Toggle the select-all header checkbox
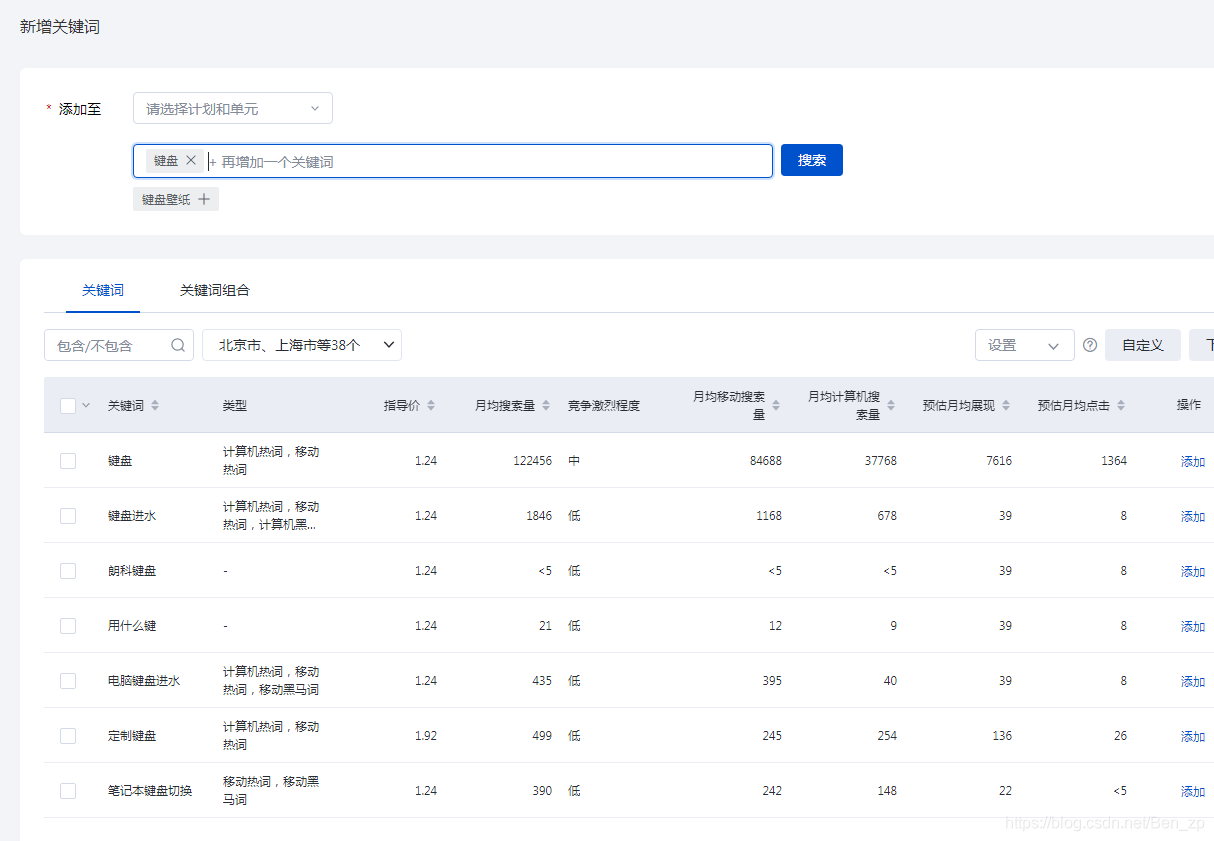 coord(68,405)
